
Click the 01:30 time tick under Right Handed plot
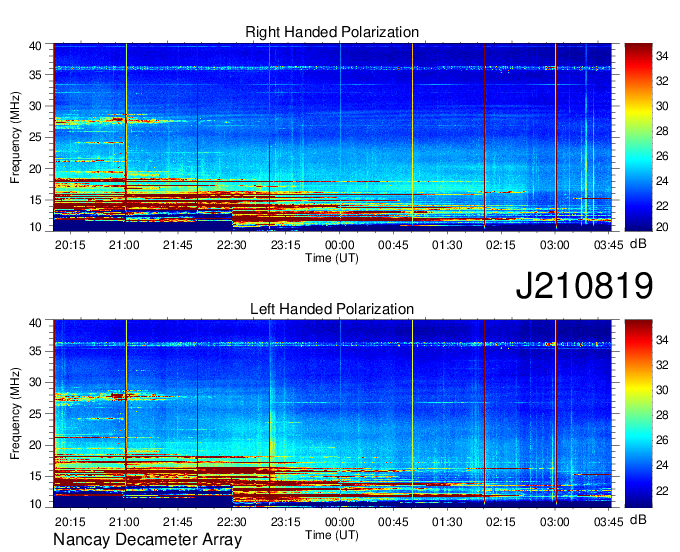point(447,245)
